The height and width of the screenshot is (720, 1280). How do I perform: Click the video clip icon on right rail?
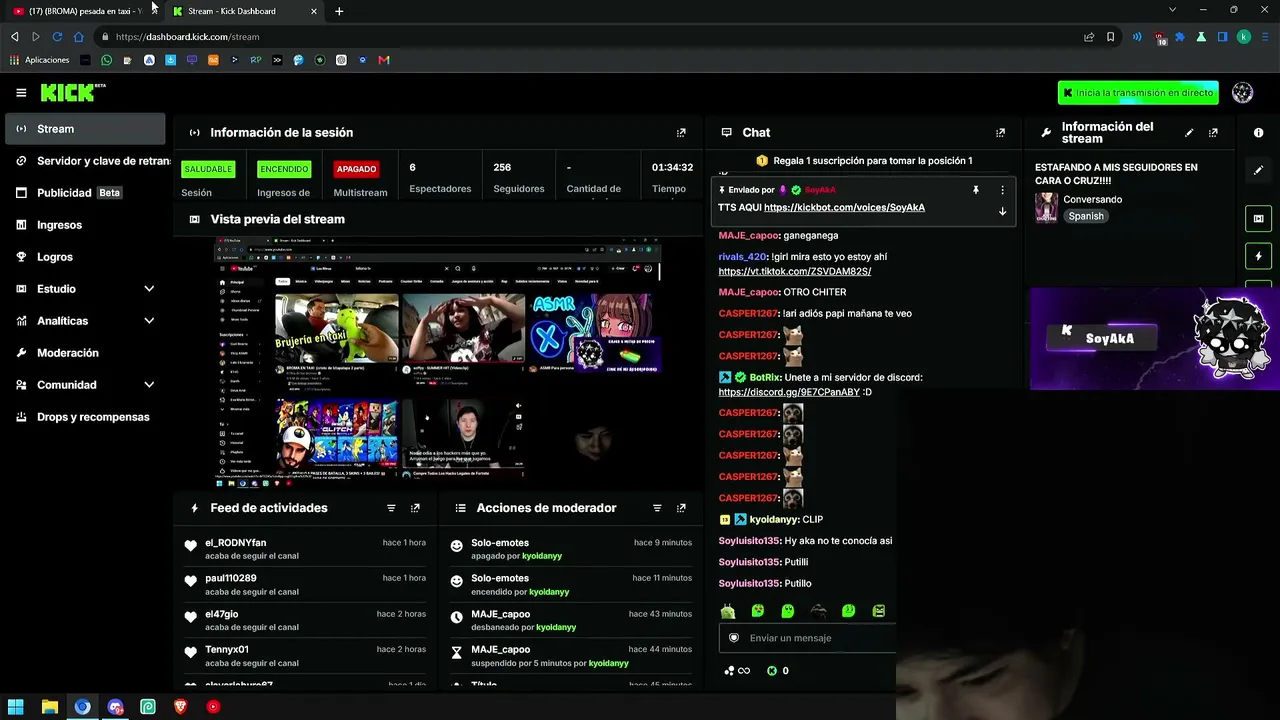click(1258, 218)
